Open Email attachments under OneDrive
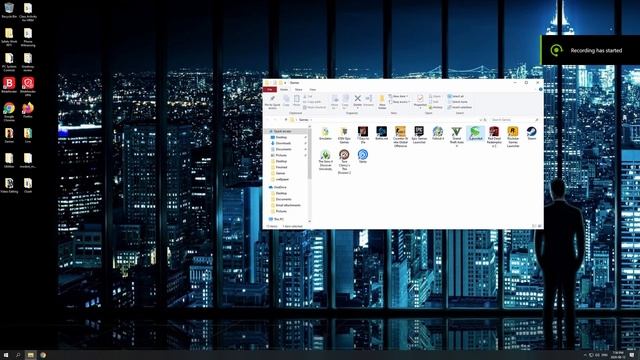This screenshot has width=640, height=360. [288, 205]
